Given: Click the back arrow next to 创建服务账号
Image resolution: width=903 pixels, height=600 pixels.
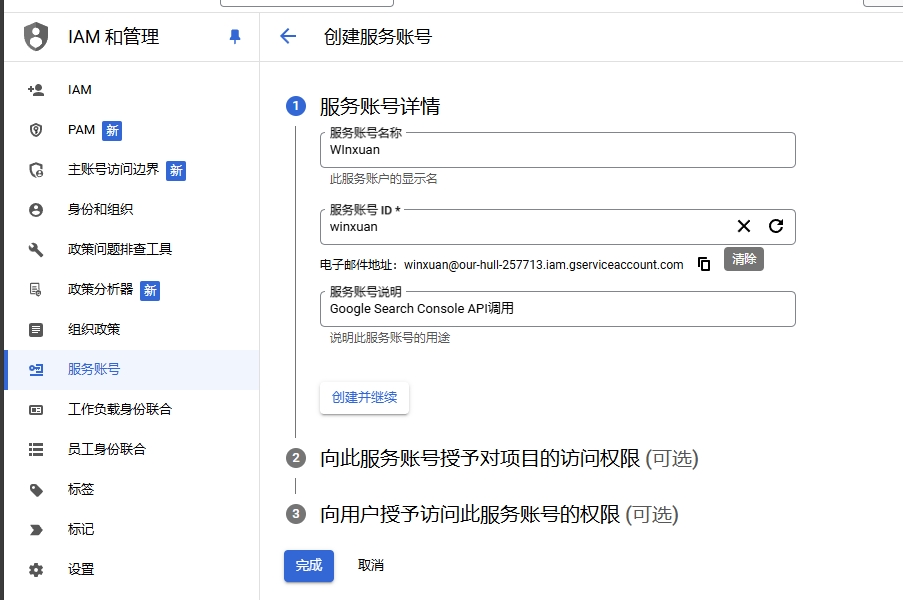Looking at the screenshot, I should (x=288, y=37).
